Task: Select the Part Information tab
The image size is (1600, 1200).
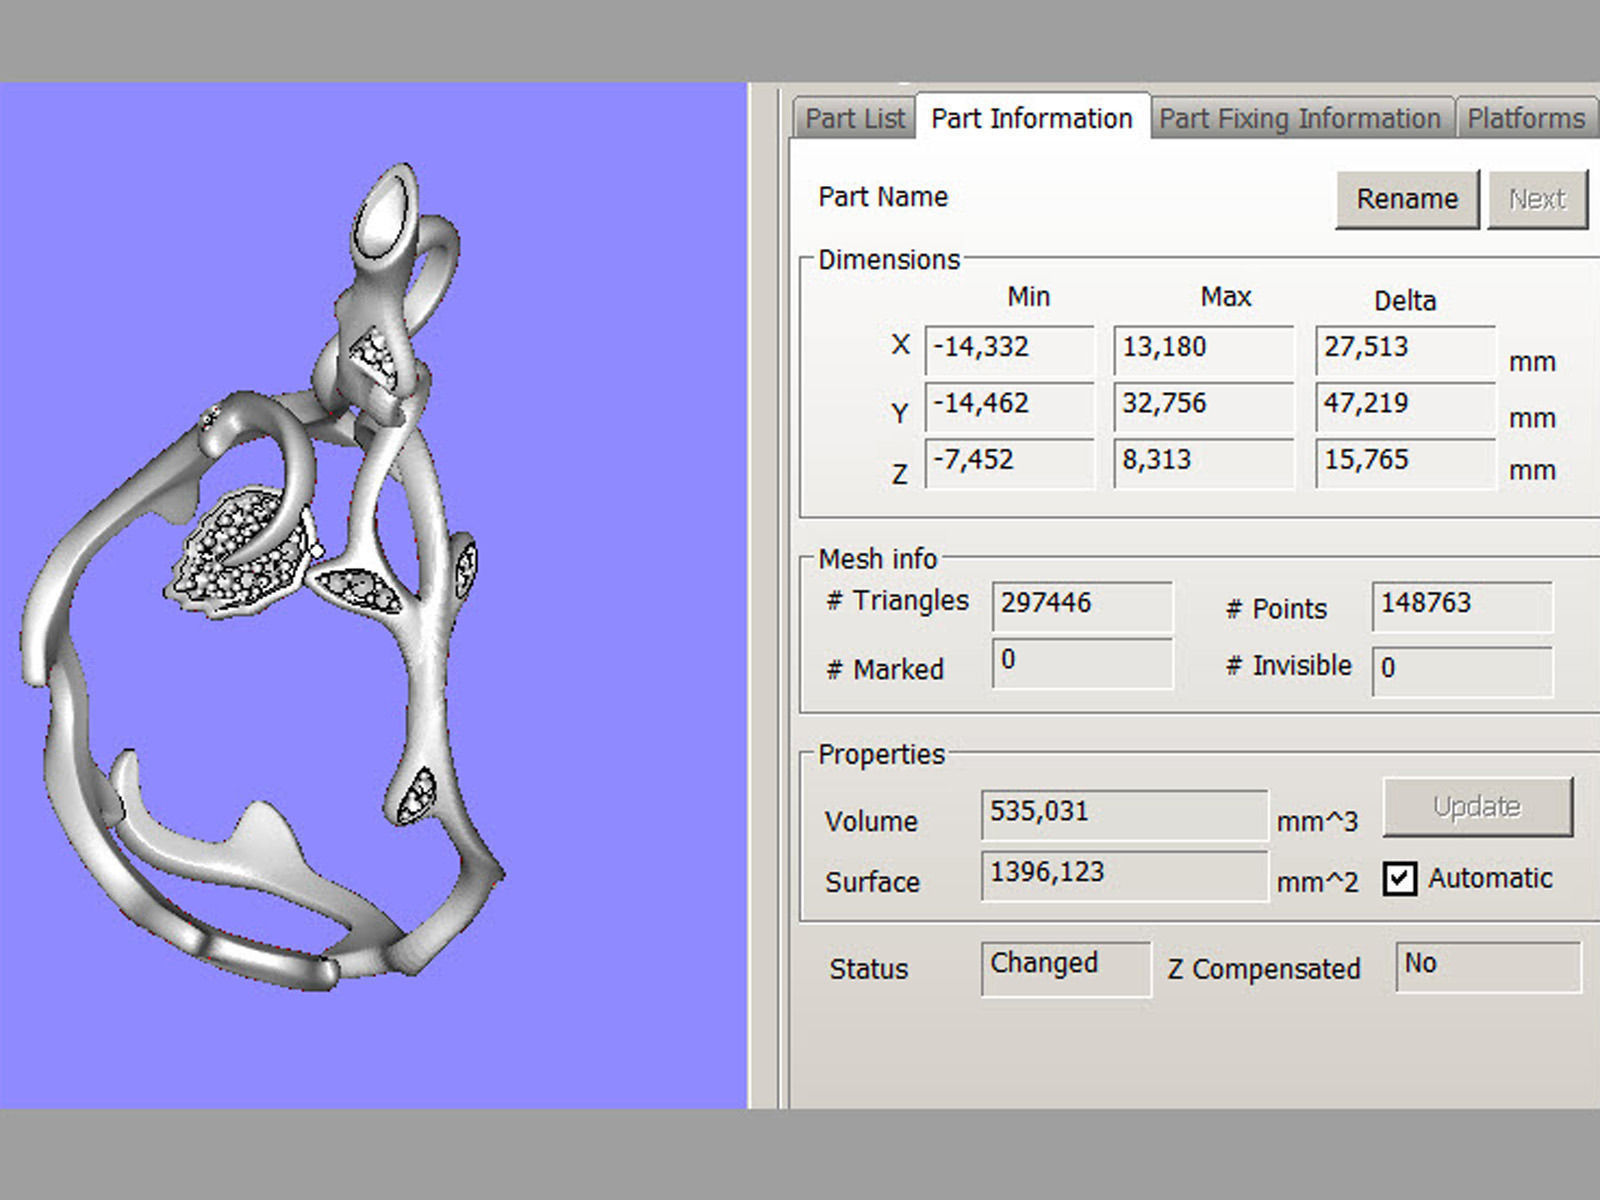Action: (1031, 119)
